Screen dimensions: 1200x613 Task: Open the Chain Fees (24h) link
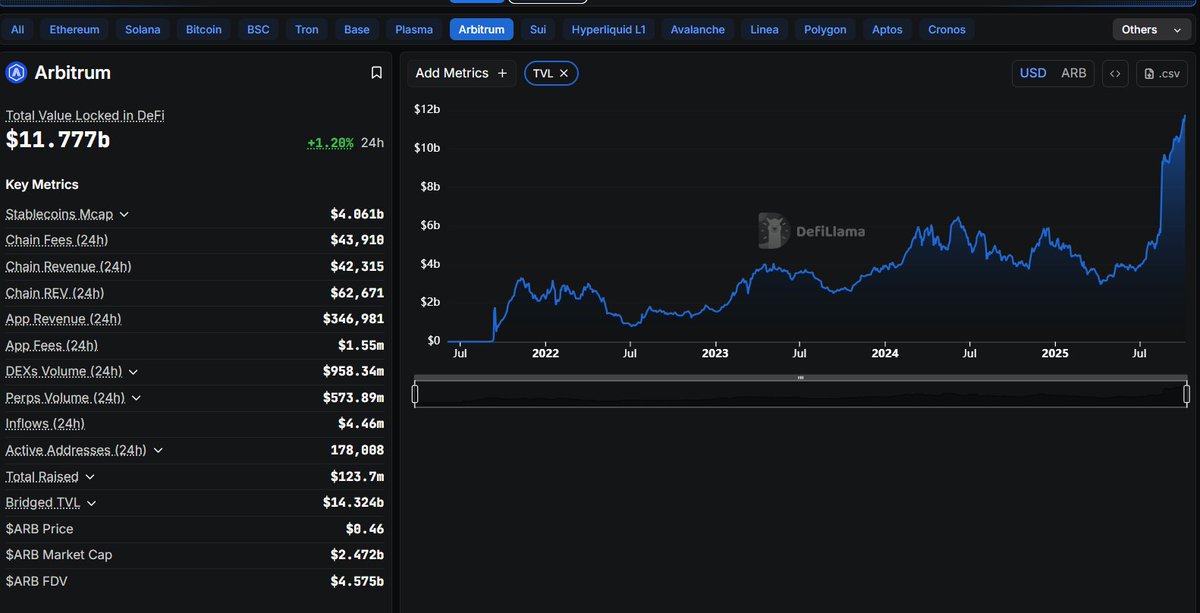57,240
